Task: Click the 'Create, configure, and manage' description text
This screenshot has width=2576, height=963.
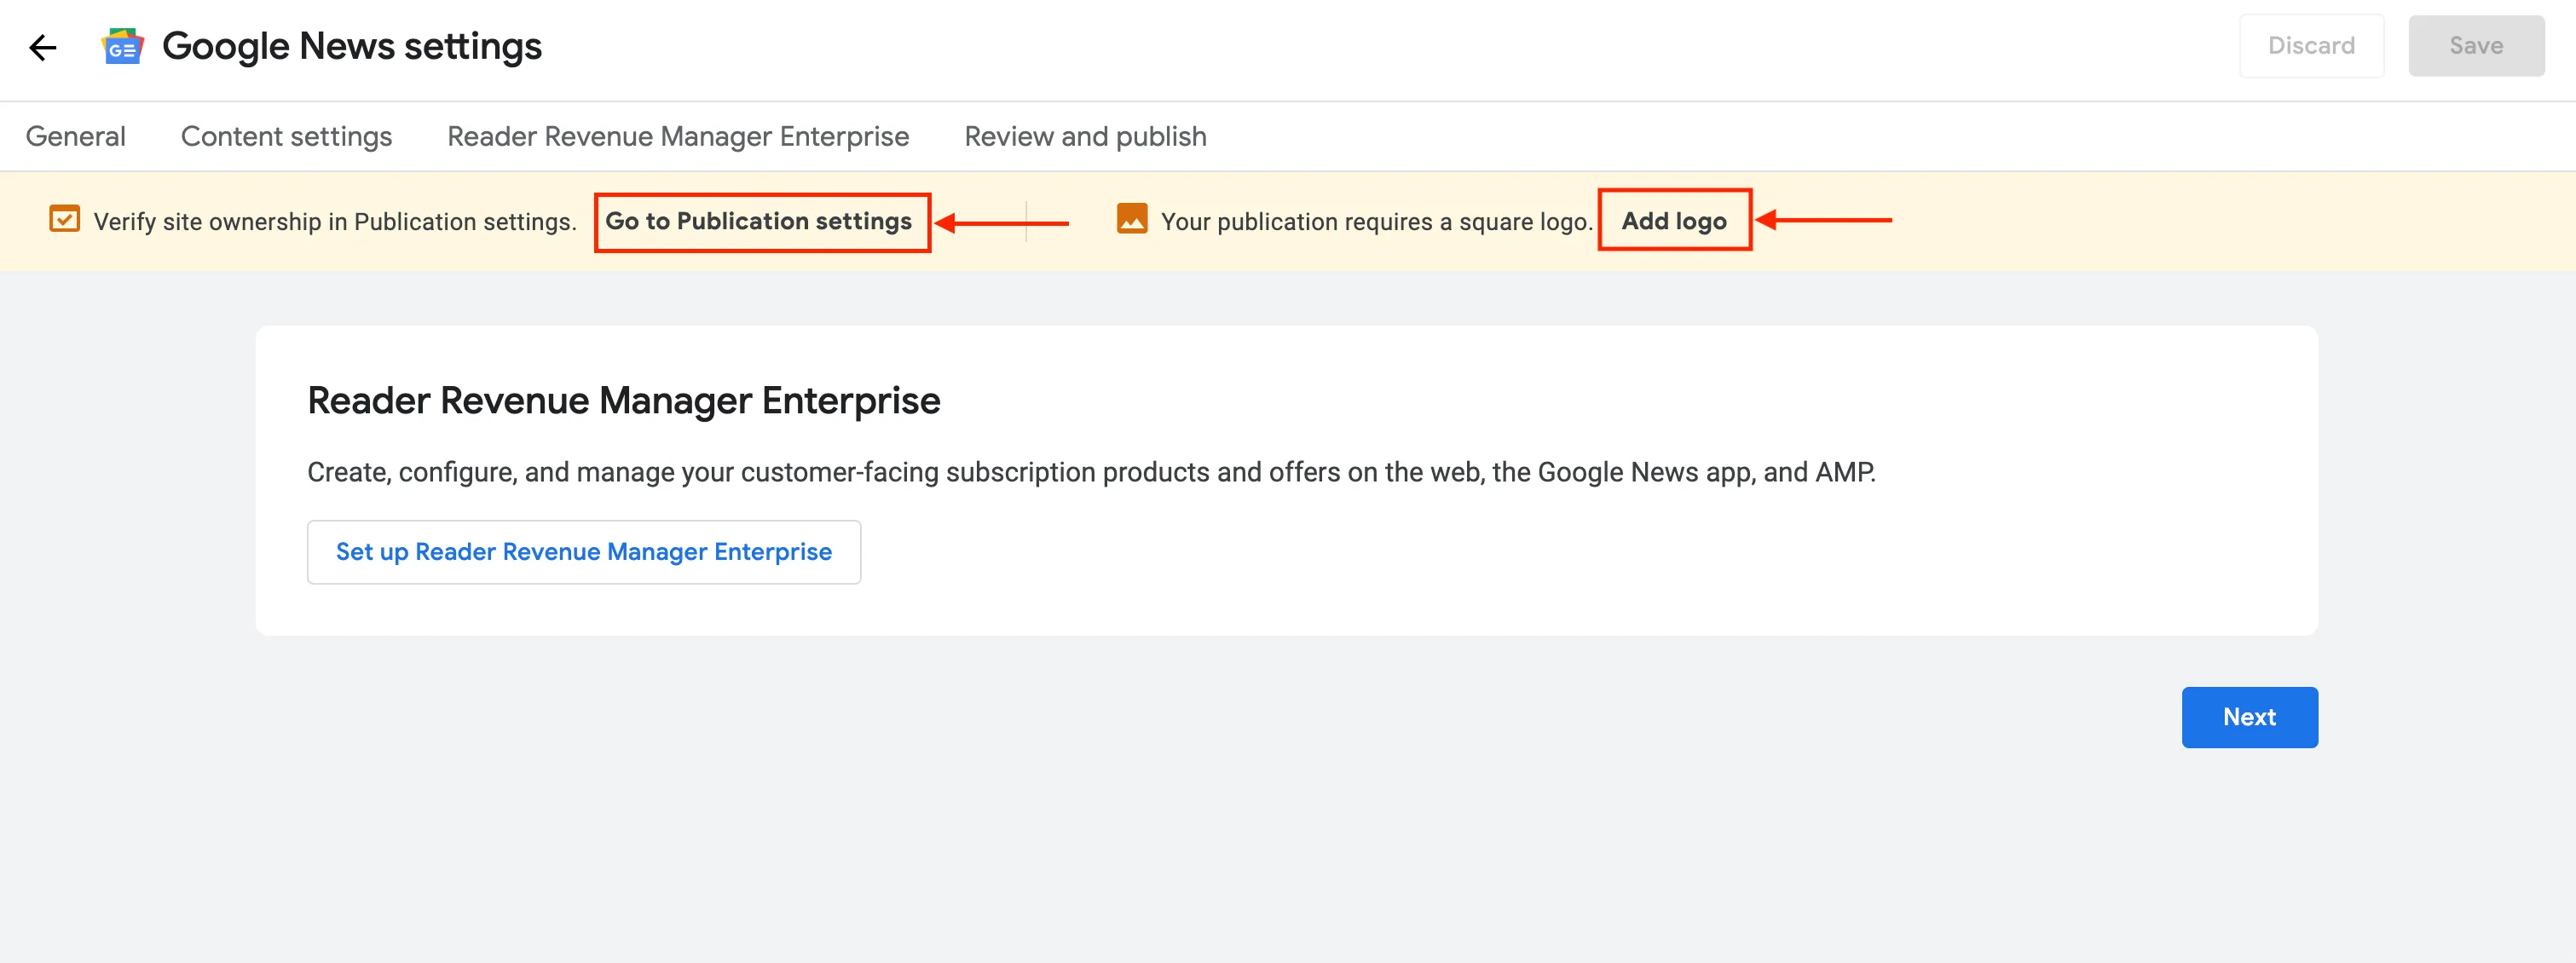Action: [1091, 472]
